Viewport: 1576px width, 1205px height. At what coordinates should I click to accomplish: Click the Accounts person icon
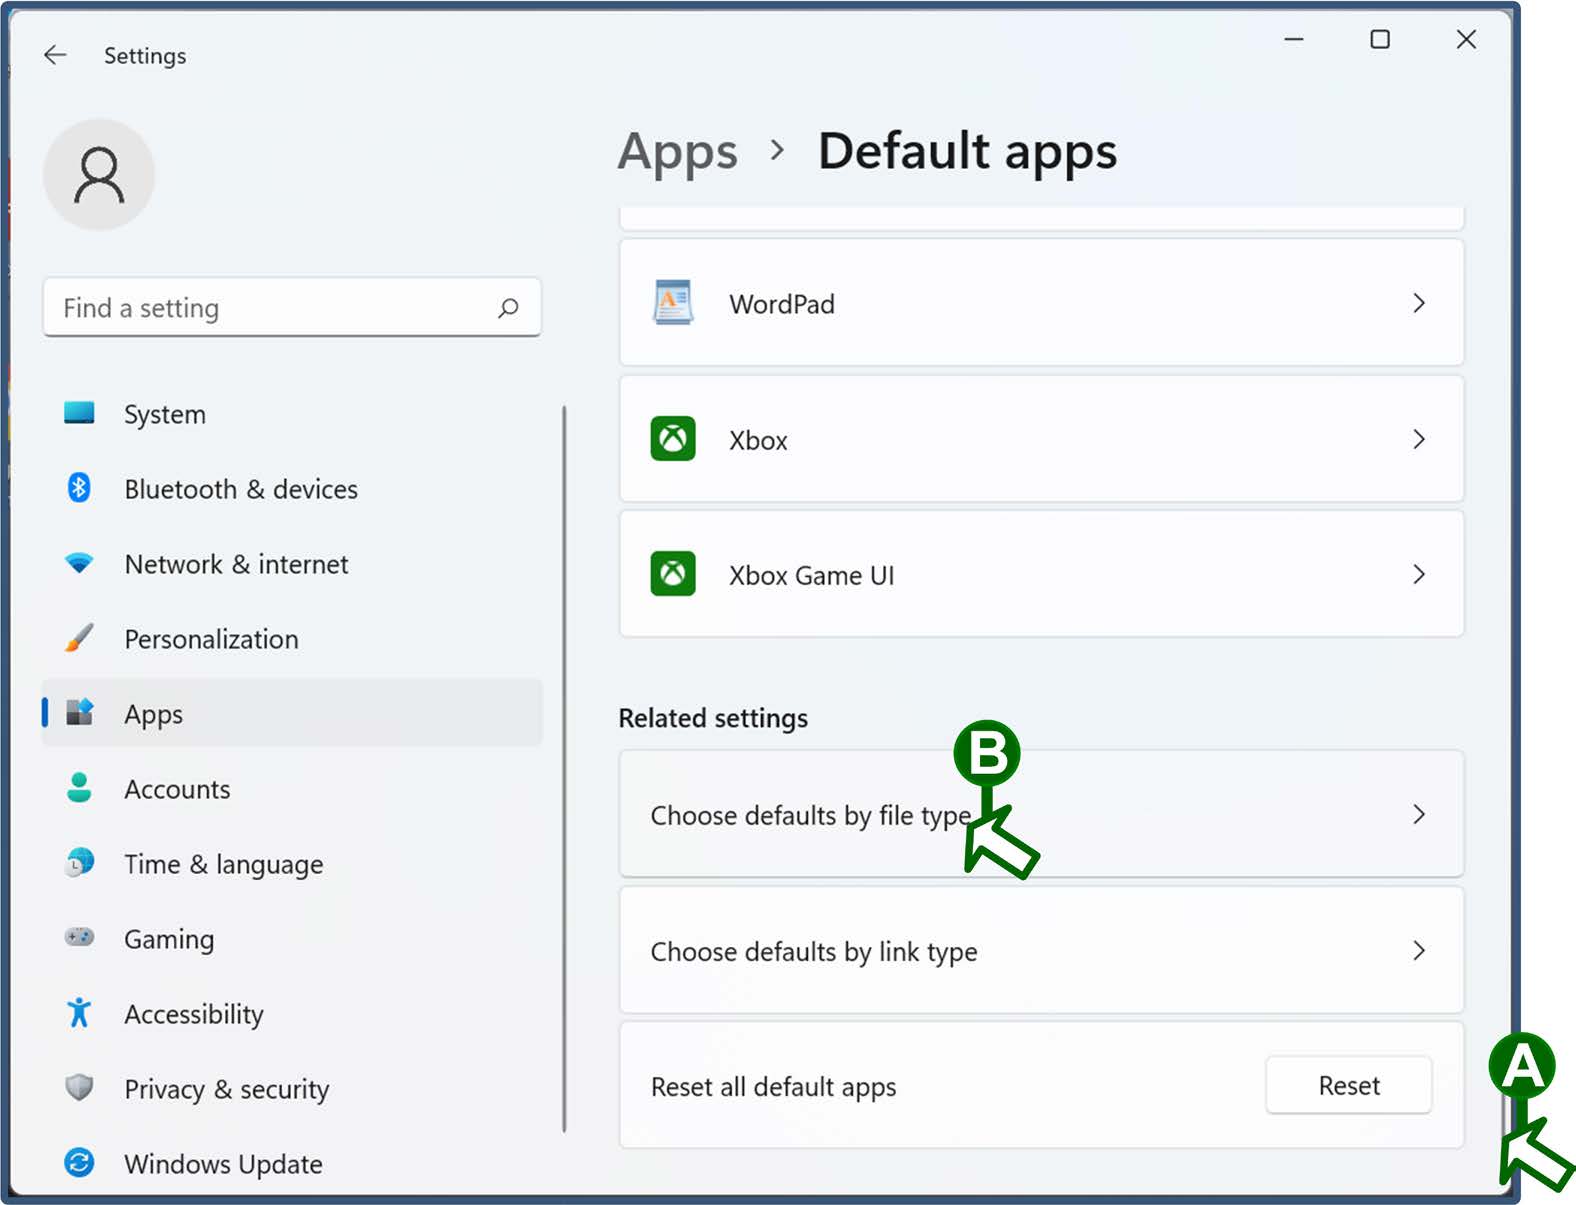79,788
